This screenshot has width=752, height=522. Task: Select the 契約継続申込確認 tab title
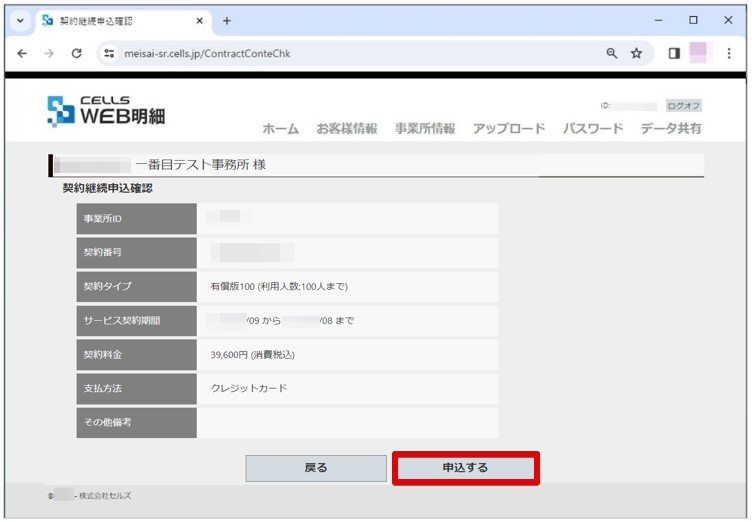click(x=96, y=21)
